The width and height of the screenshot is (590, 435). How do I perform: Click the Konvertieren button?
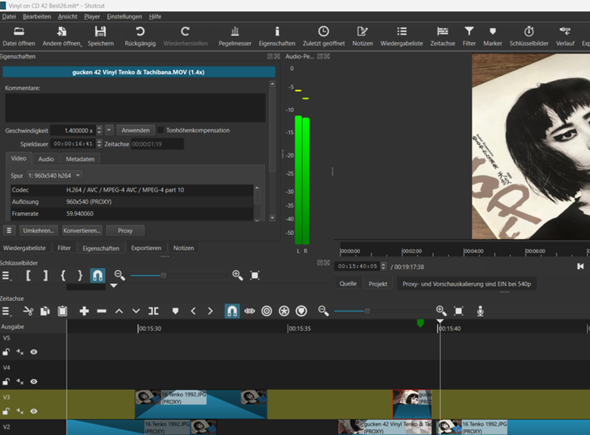click(x=82, y=230)
